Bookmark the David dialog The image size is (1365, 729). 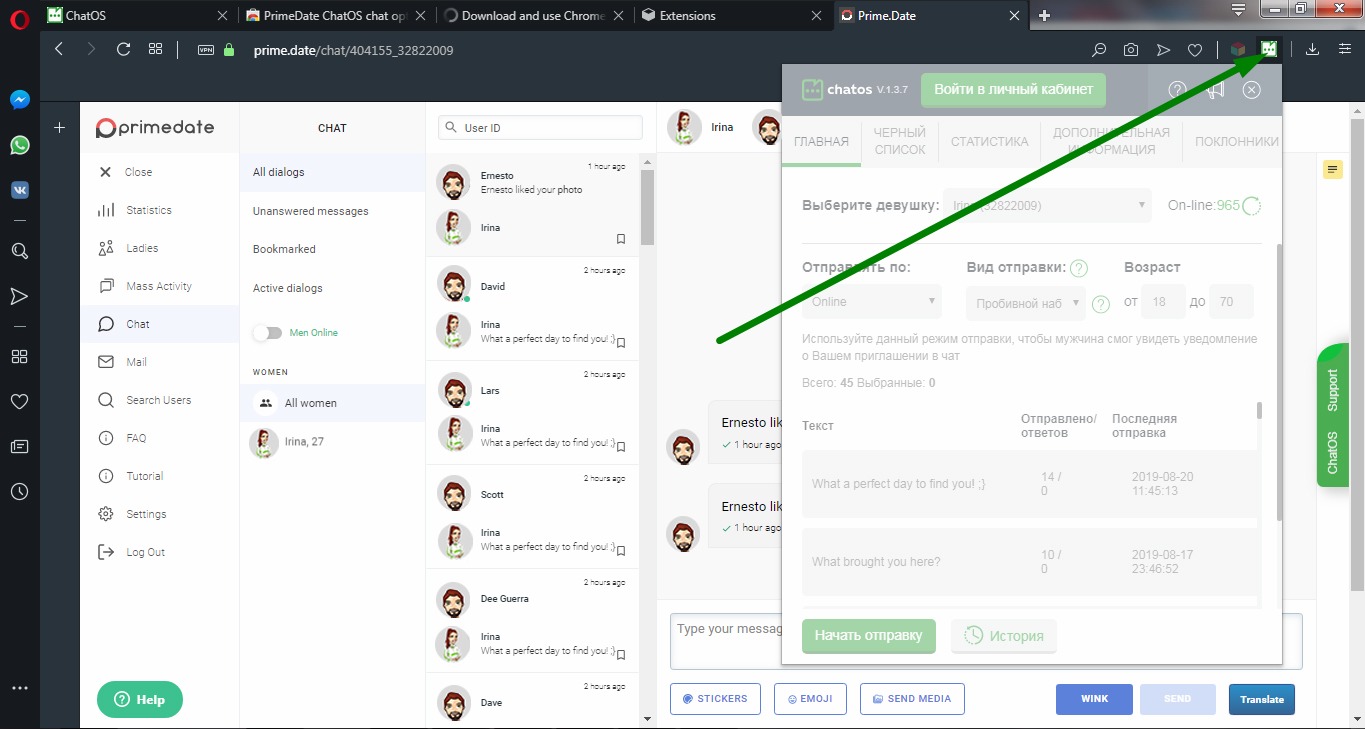[621, 342]
